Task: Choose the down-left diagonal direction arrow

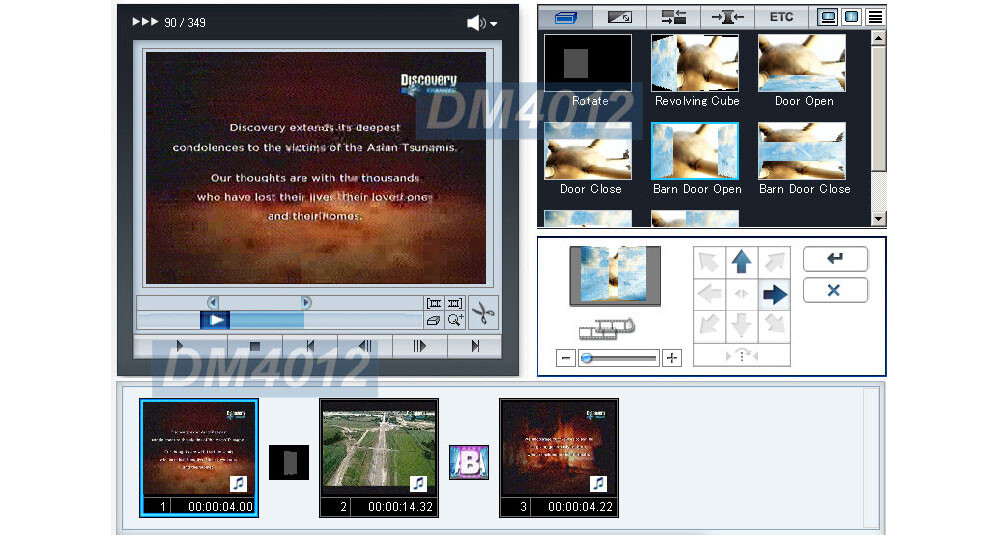Action: point(709,325)
